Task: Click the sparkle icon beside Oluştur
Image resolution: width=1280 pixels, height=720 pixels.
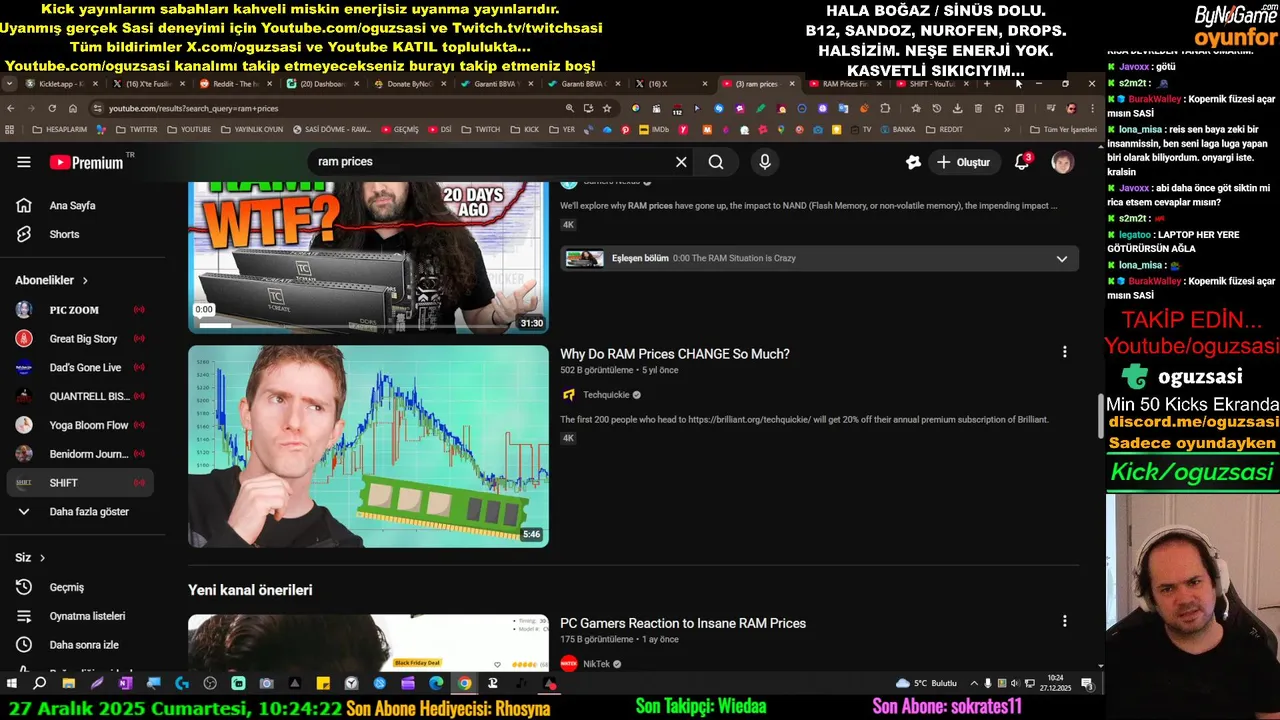Action: 913,162
